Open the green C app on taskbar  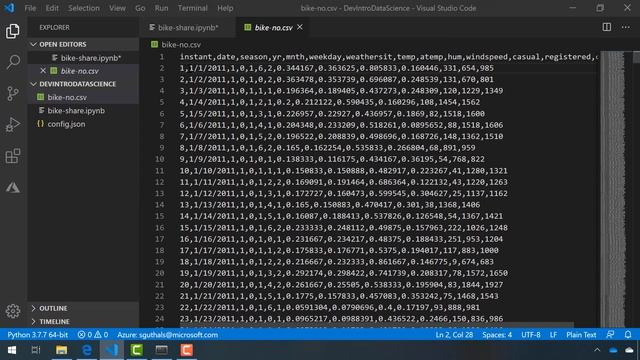[137, 350]
